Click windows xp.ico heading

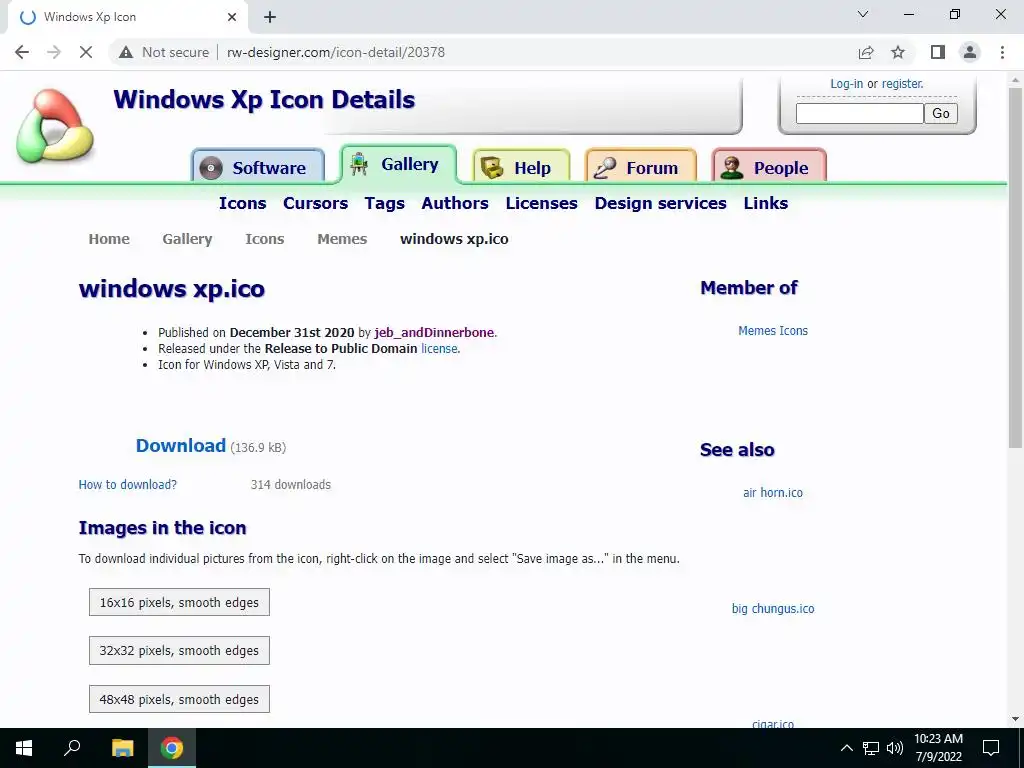click(172, 289)
